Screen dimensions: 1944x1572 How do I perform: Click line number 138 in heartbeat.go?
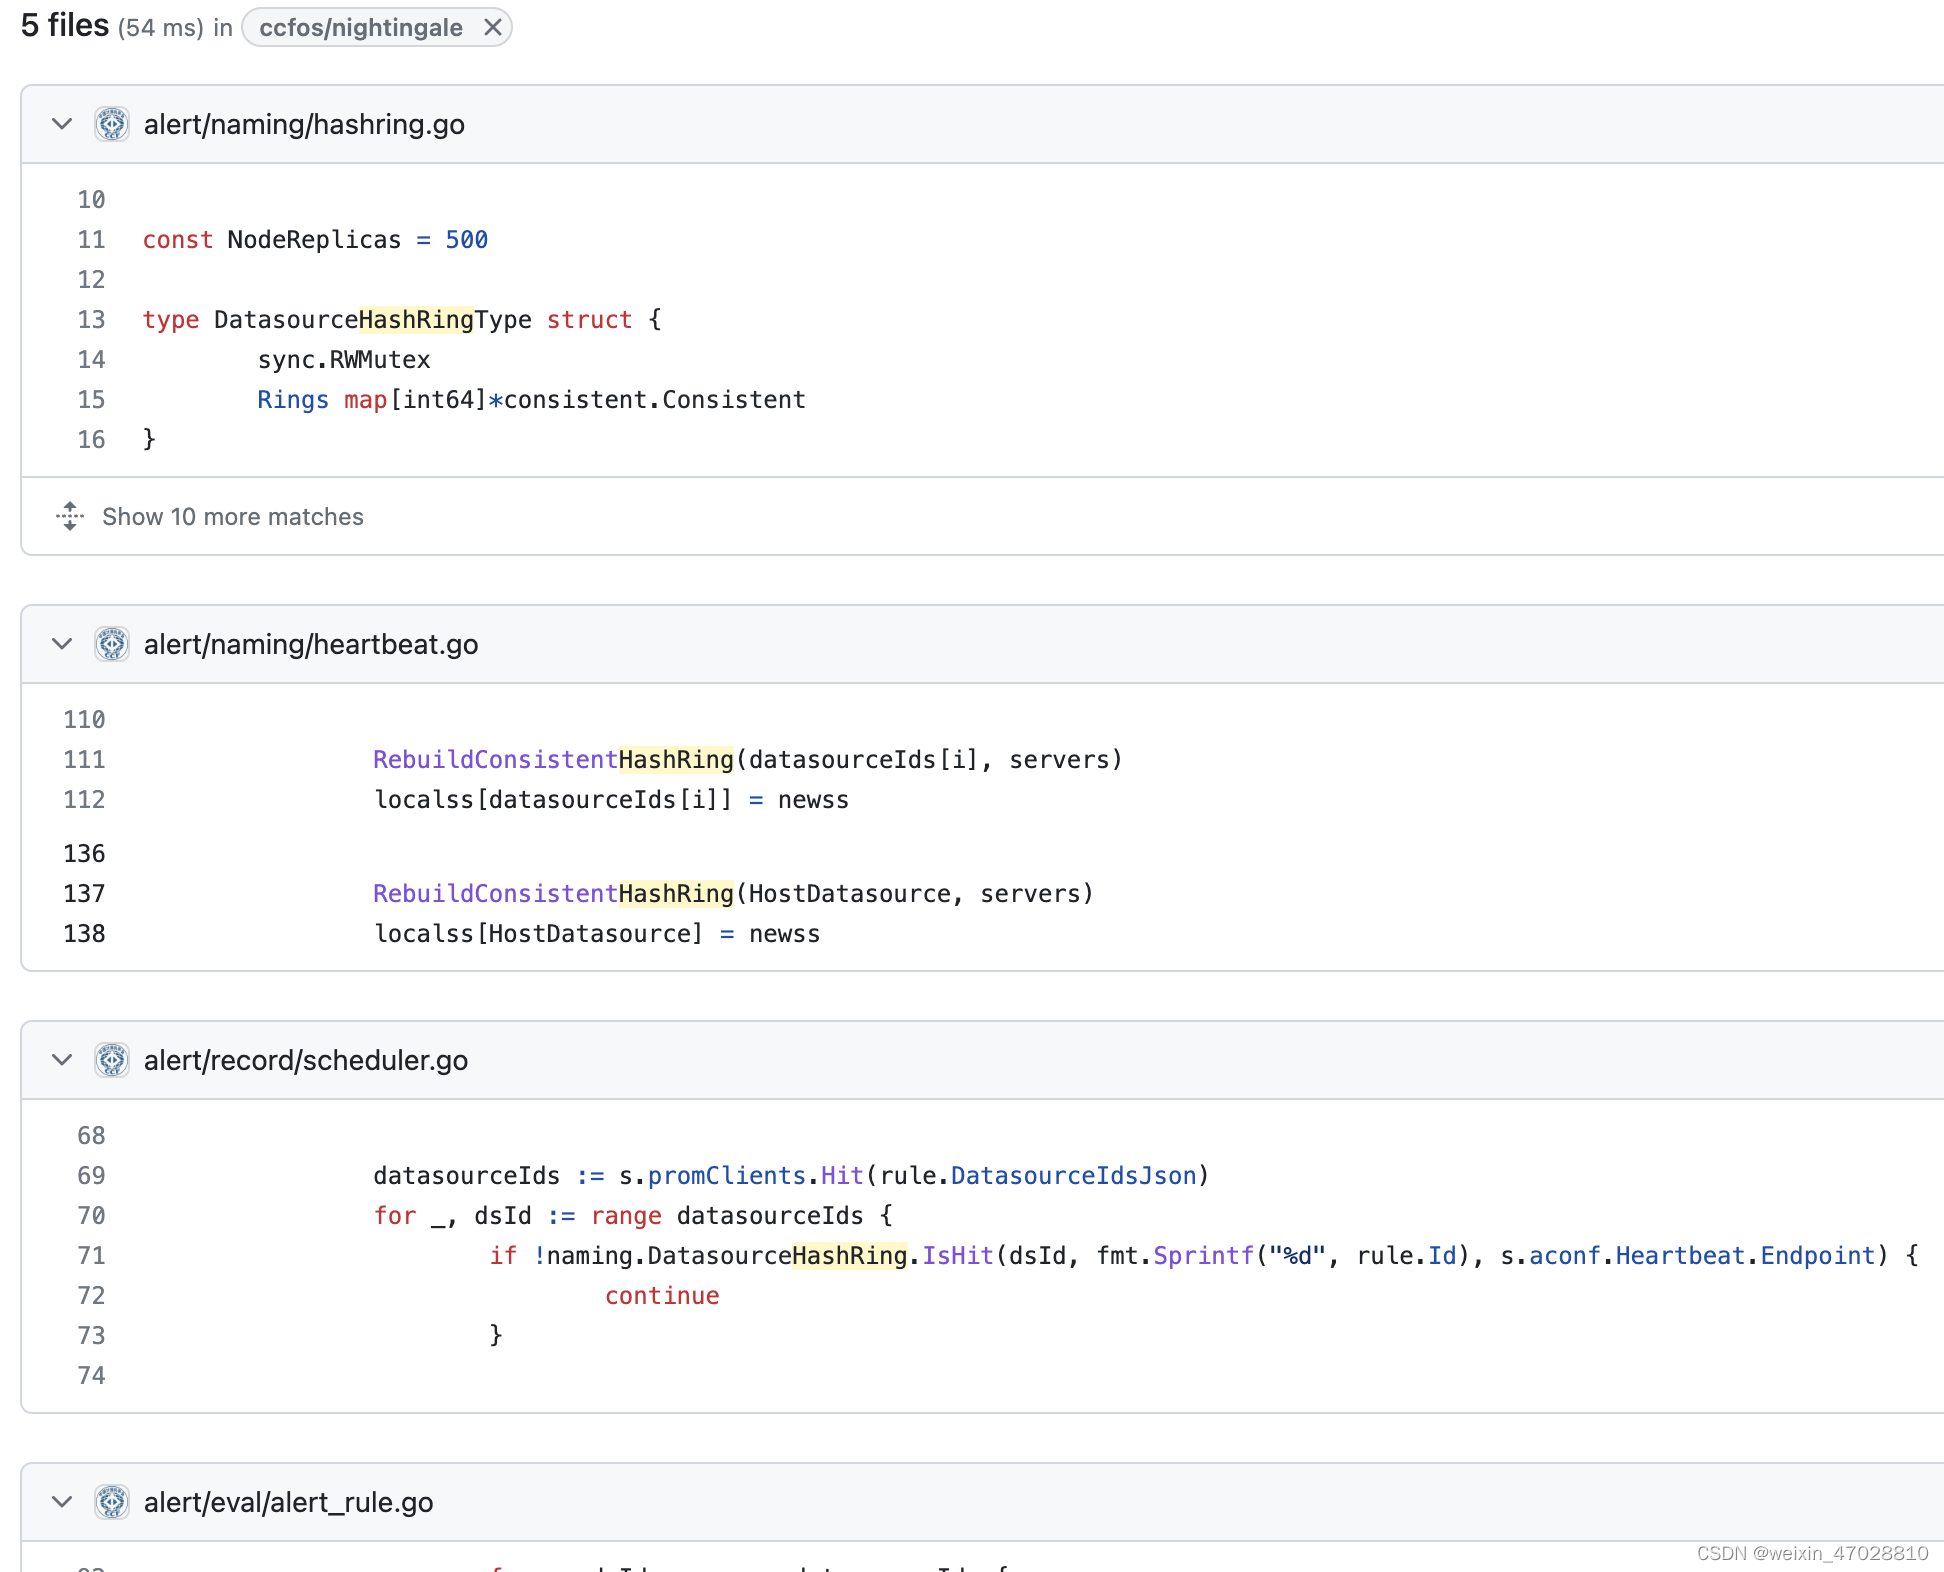point(84,934)
